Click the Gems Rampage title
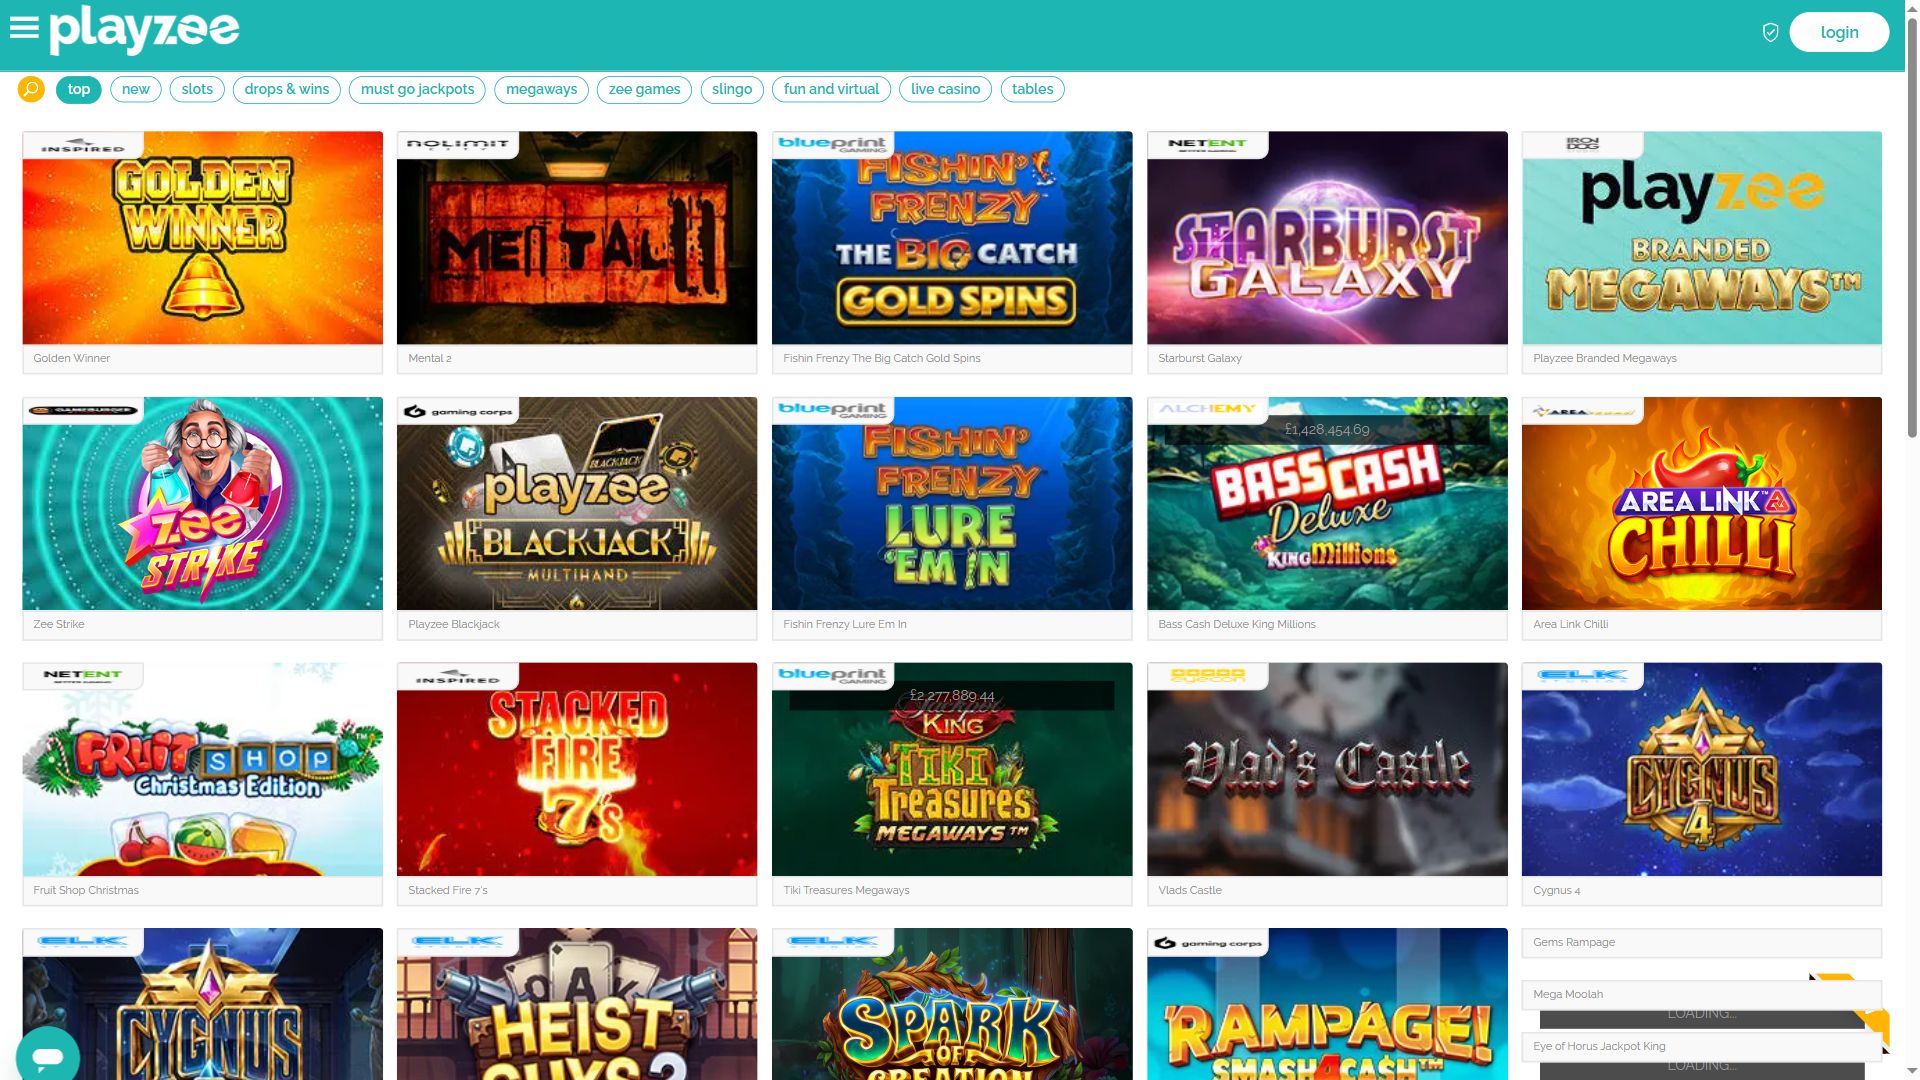 [x=1574, y=942]
